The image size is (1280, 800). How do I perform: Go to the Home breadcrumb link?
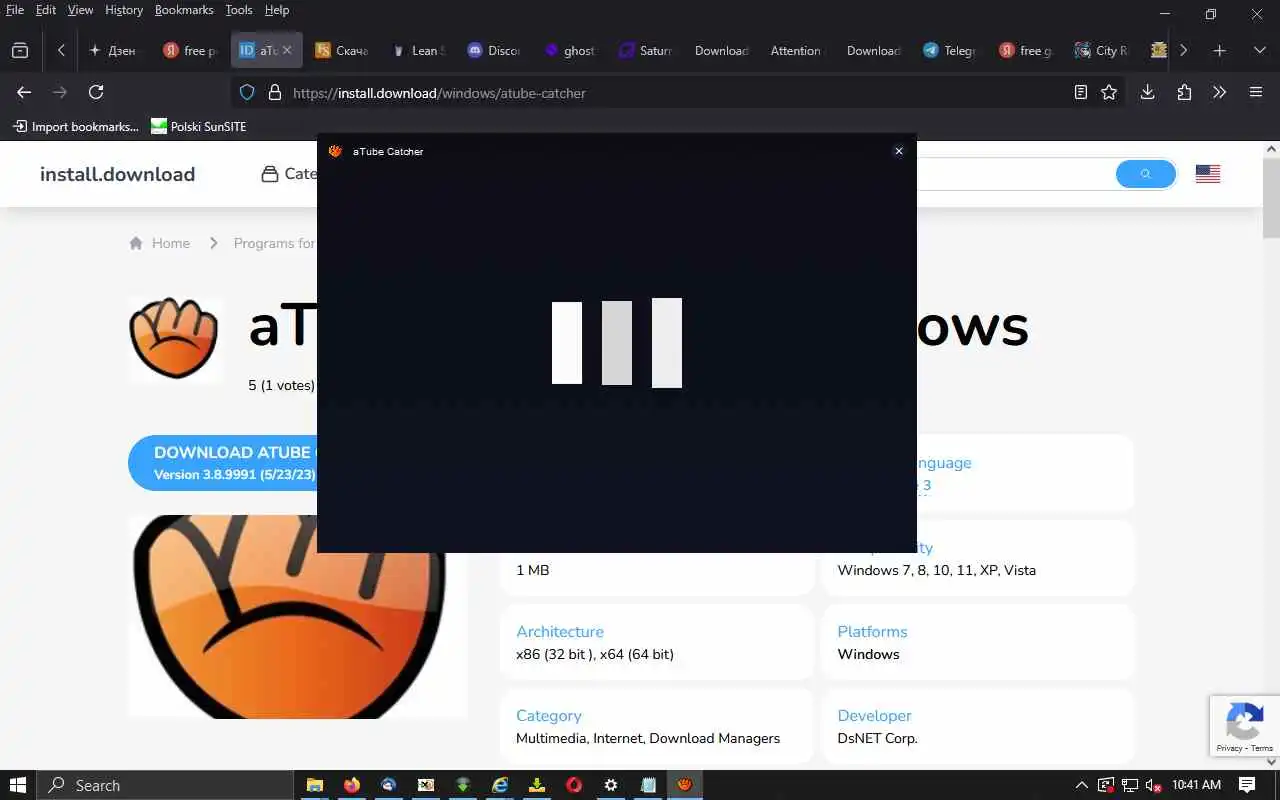tap(159, 243)
